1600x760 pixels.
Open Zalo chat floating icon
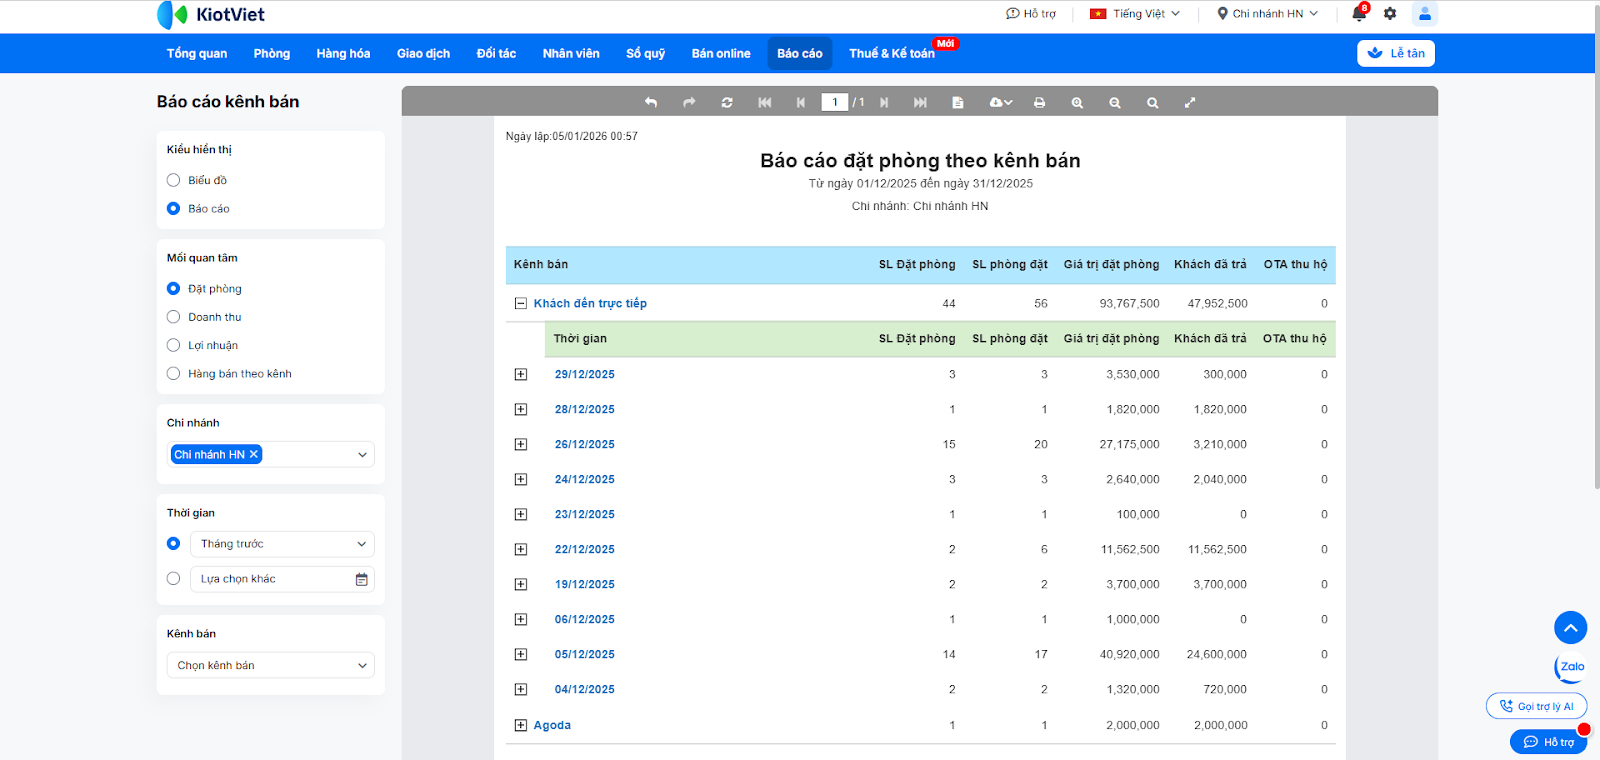pyautogui.click(x=1571, y=667)
